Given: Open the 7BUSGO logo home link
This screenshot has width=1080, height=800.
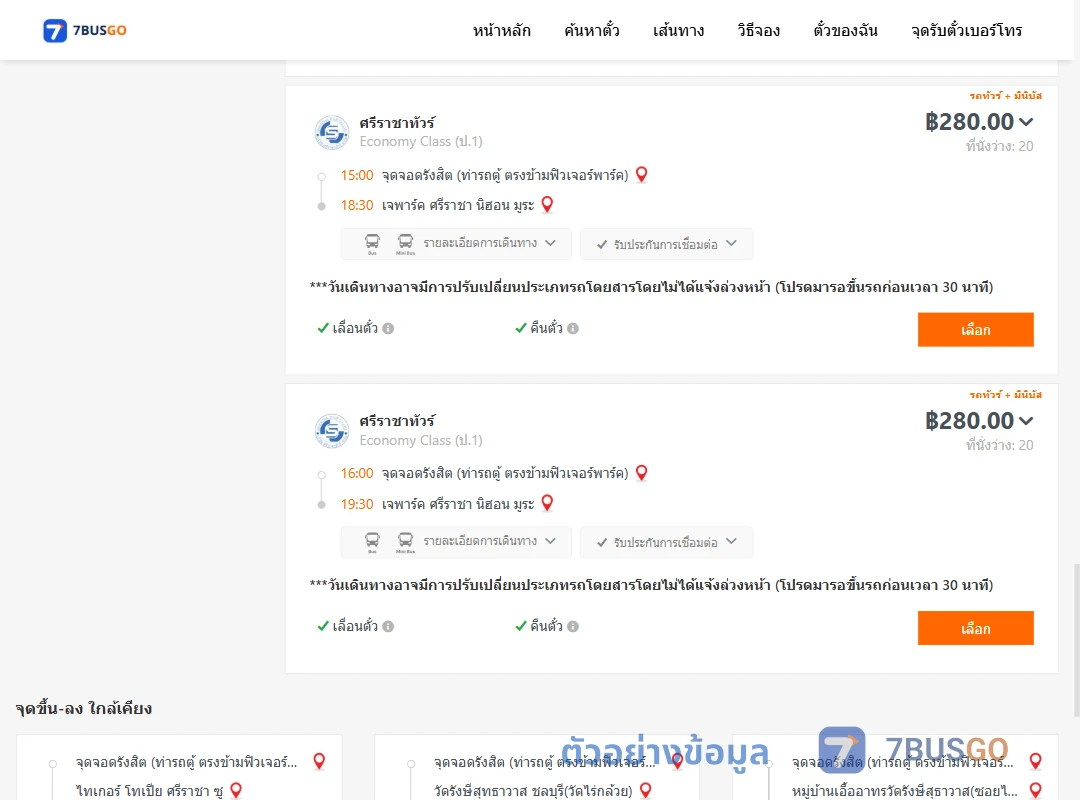Looking at the screenshot, I should coord(85,30).
